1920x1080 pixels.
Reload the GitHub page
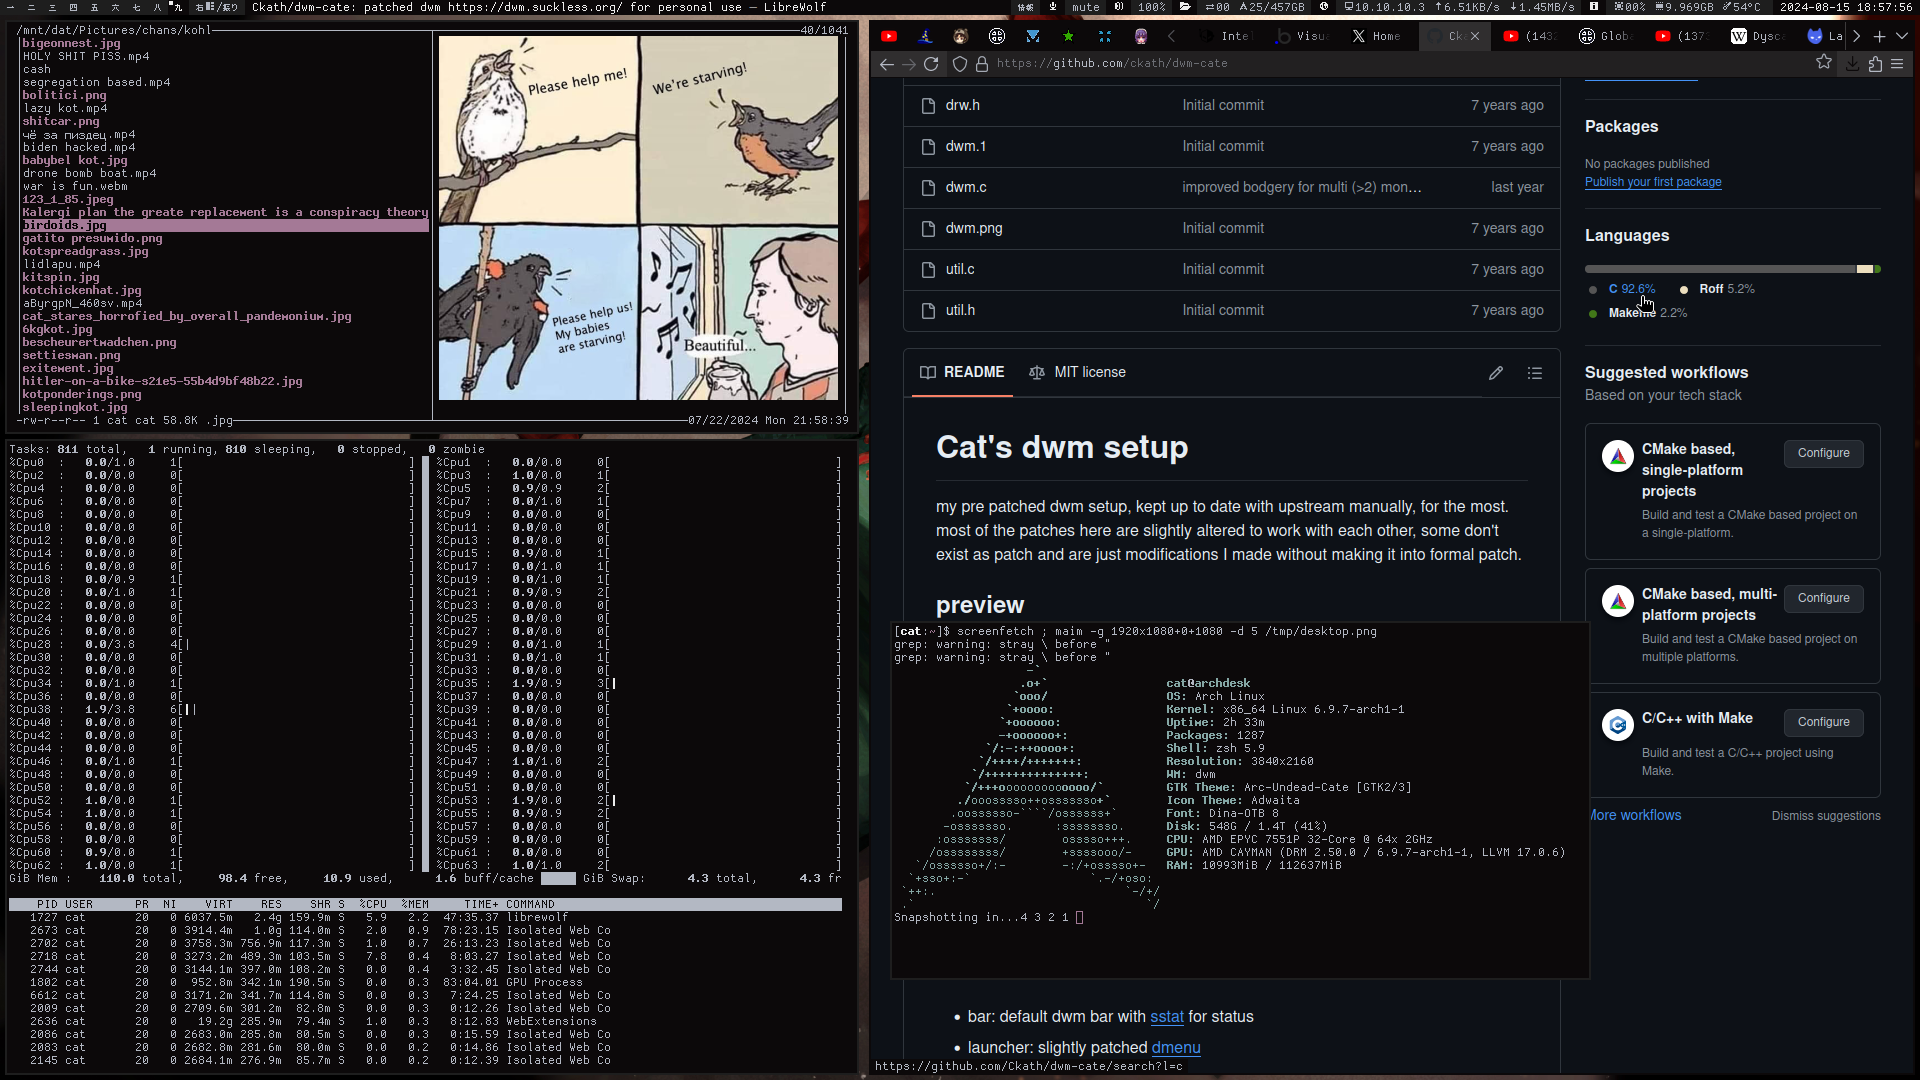(x=931, y=64)
